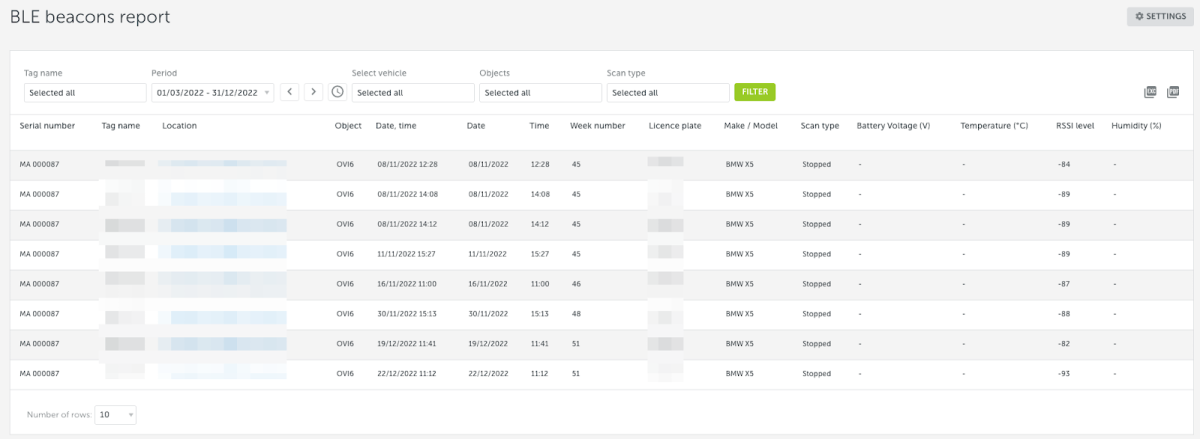Advance to the next period with right arrow
This screenshot has height=439, width=1200.
pos(313,92)
